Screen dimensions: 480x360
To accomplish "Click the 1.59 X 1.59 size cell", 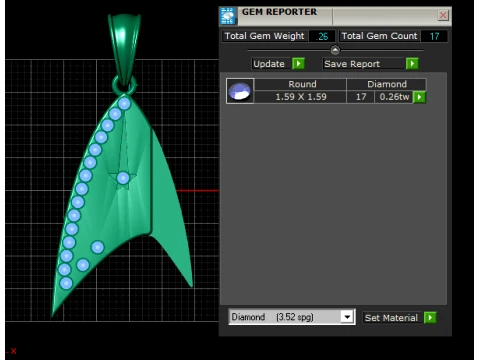I will point(300,97).
